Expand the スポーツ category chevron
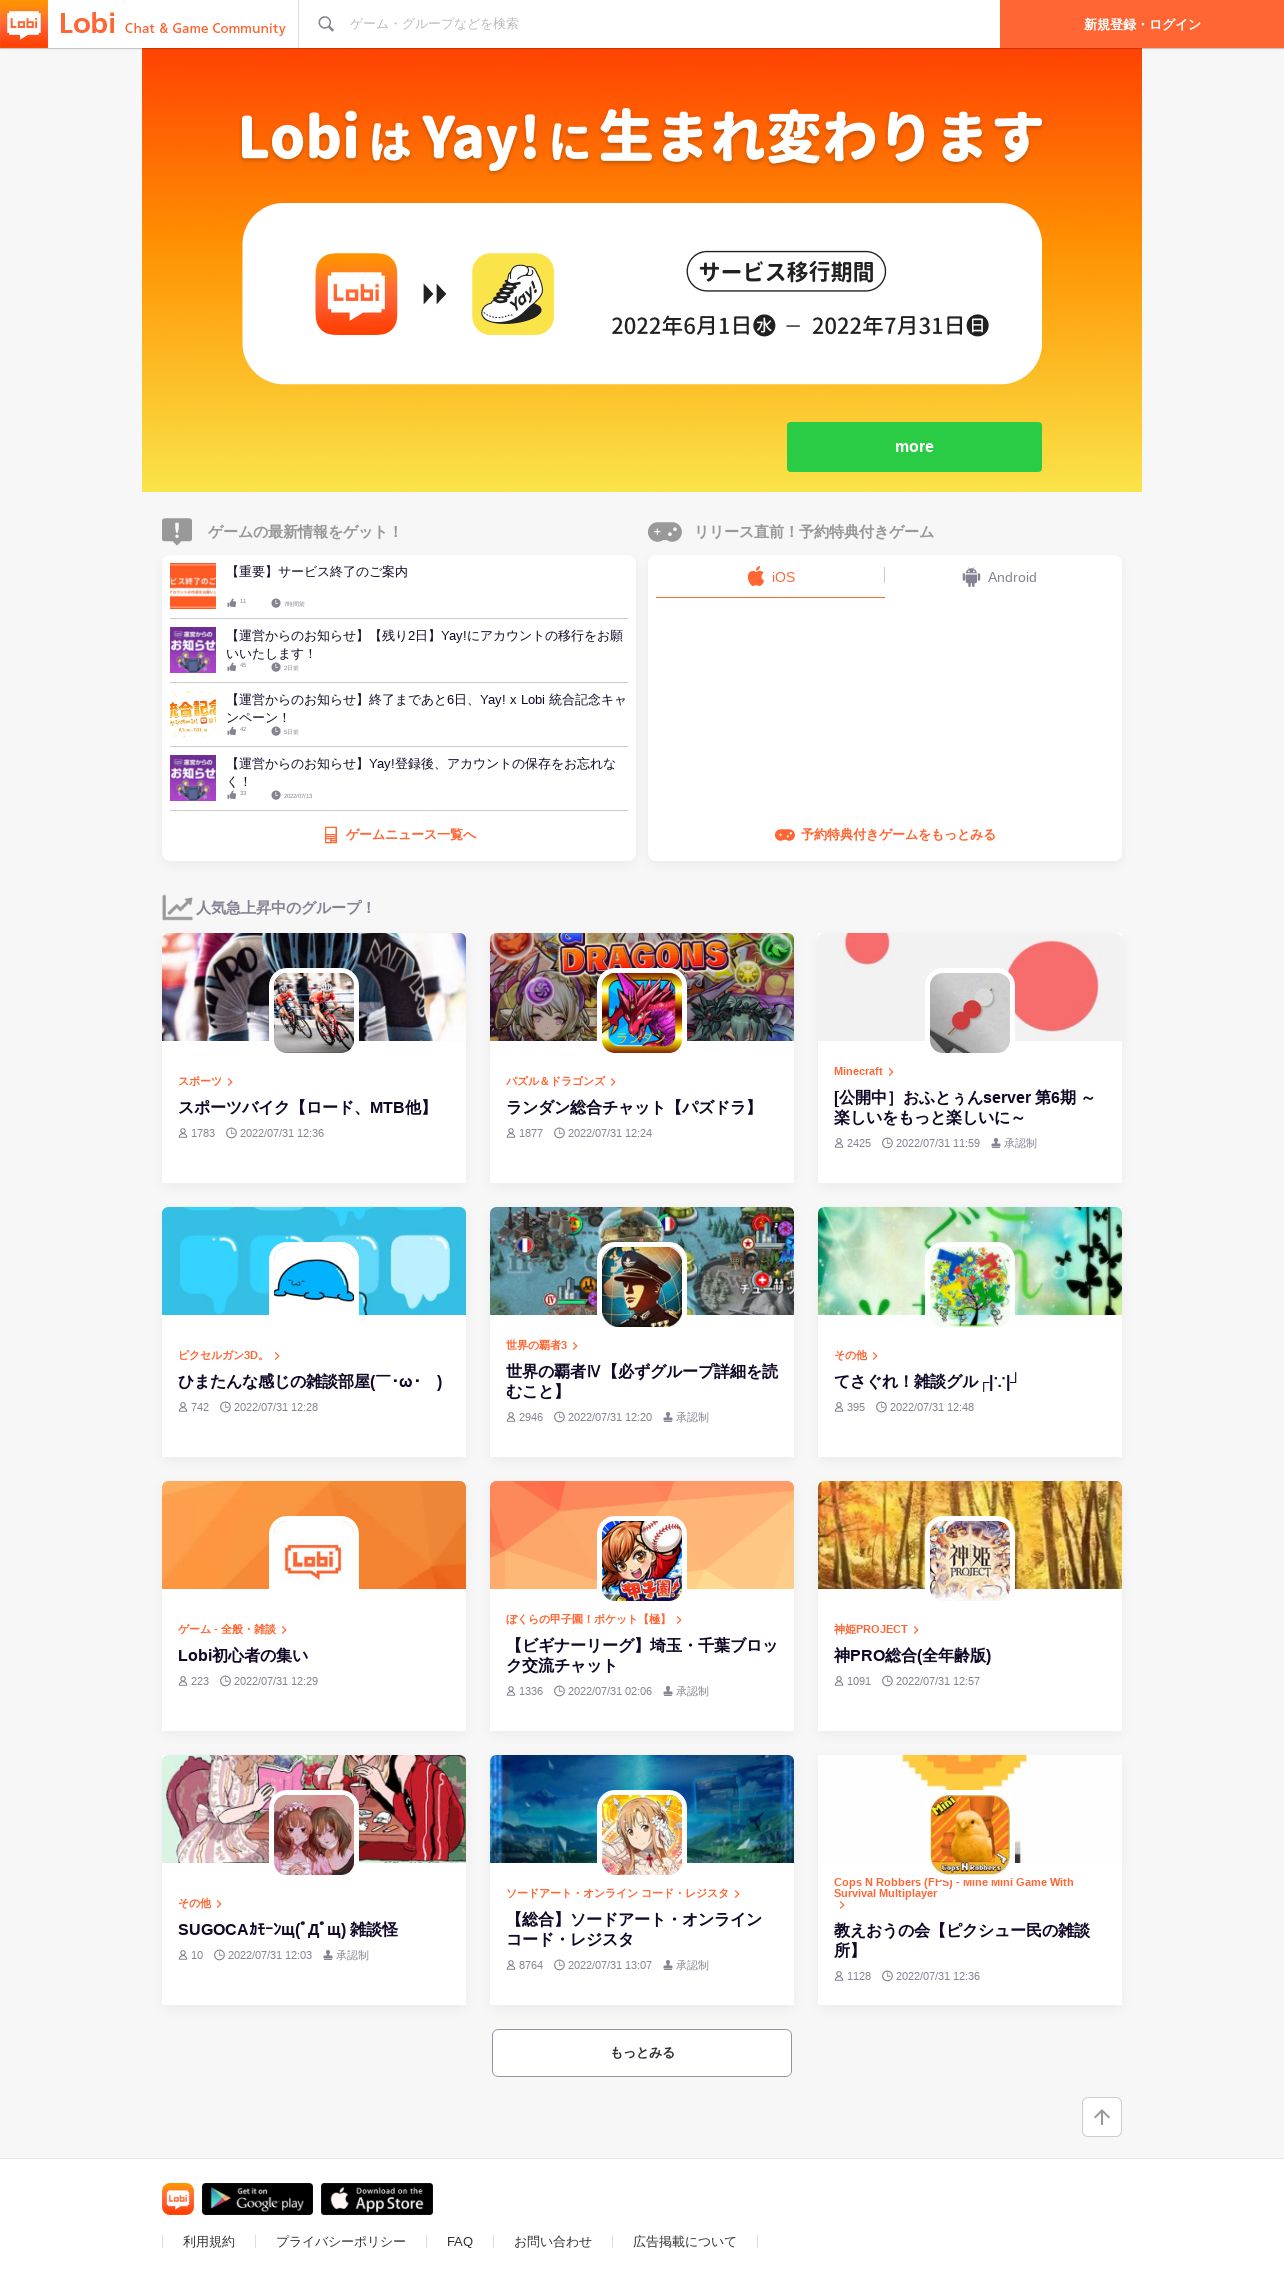1284x2272 pixels. coord(230,1082)
